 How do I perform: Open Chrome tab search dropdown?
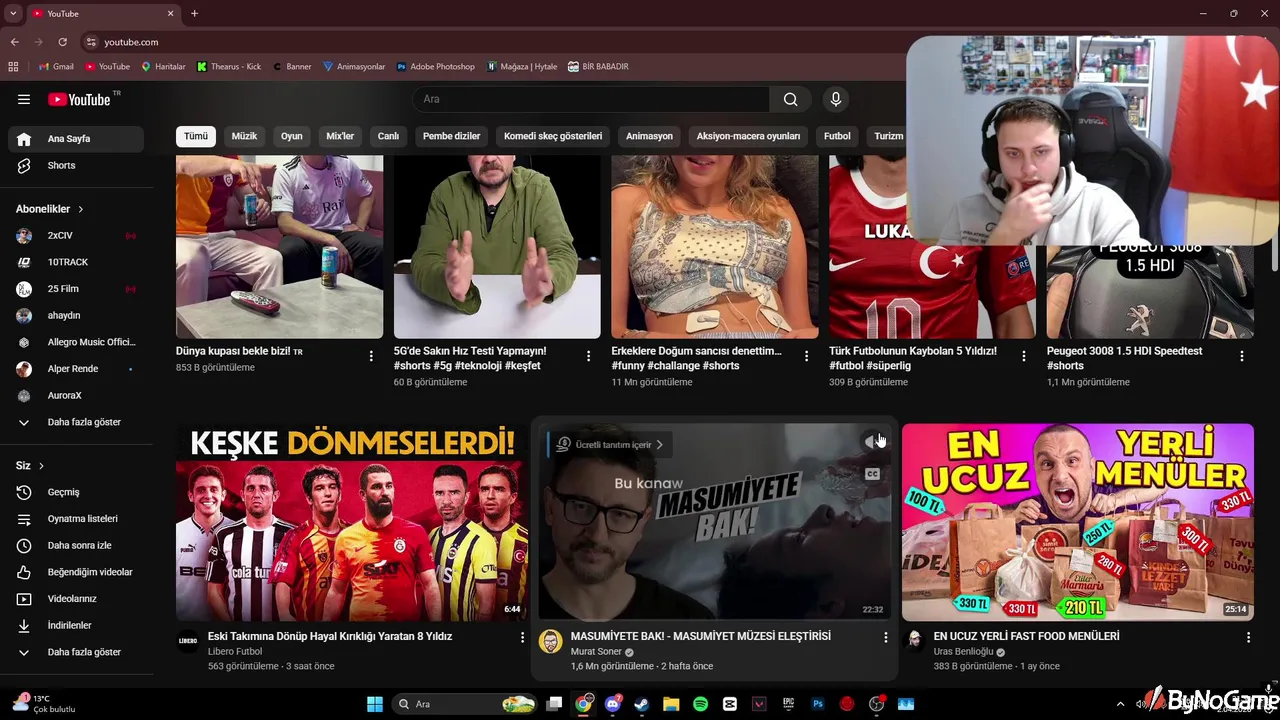point(13,14)
